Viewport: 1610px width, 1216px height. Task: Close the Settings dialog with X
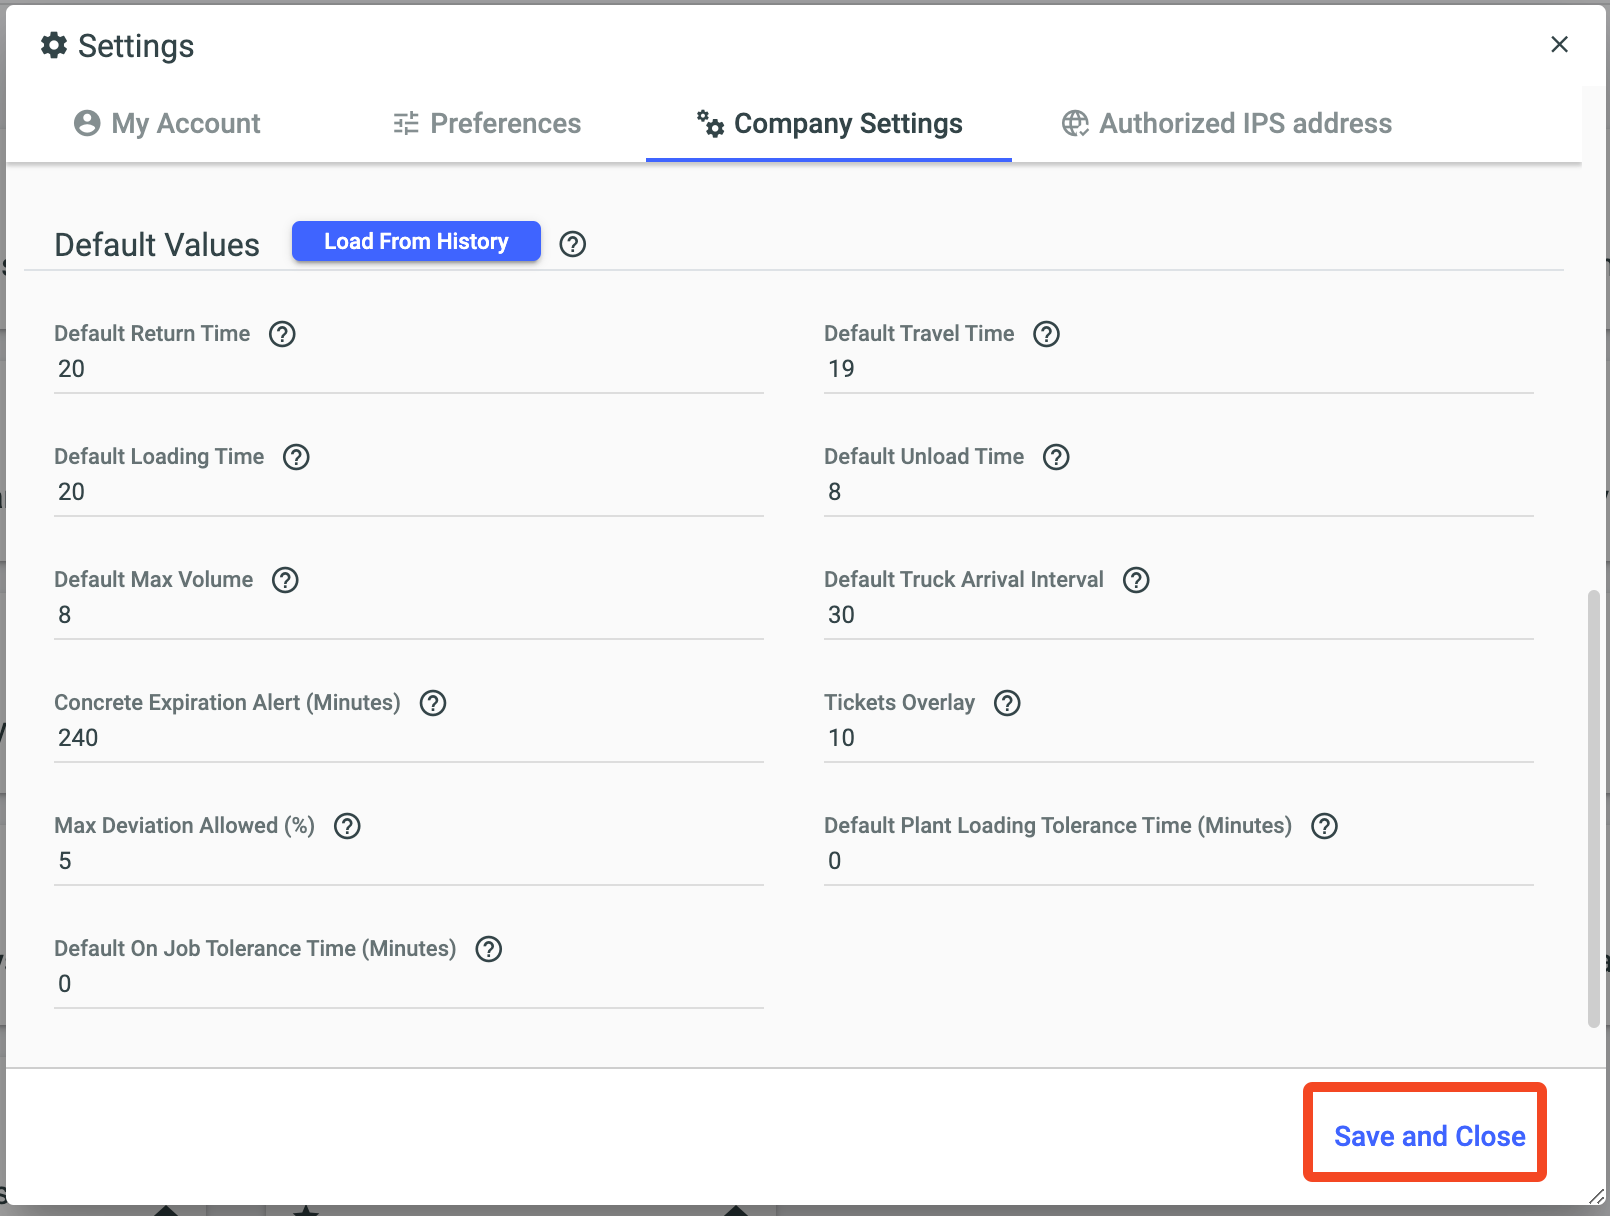(x=1559, y=44)
